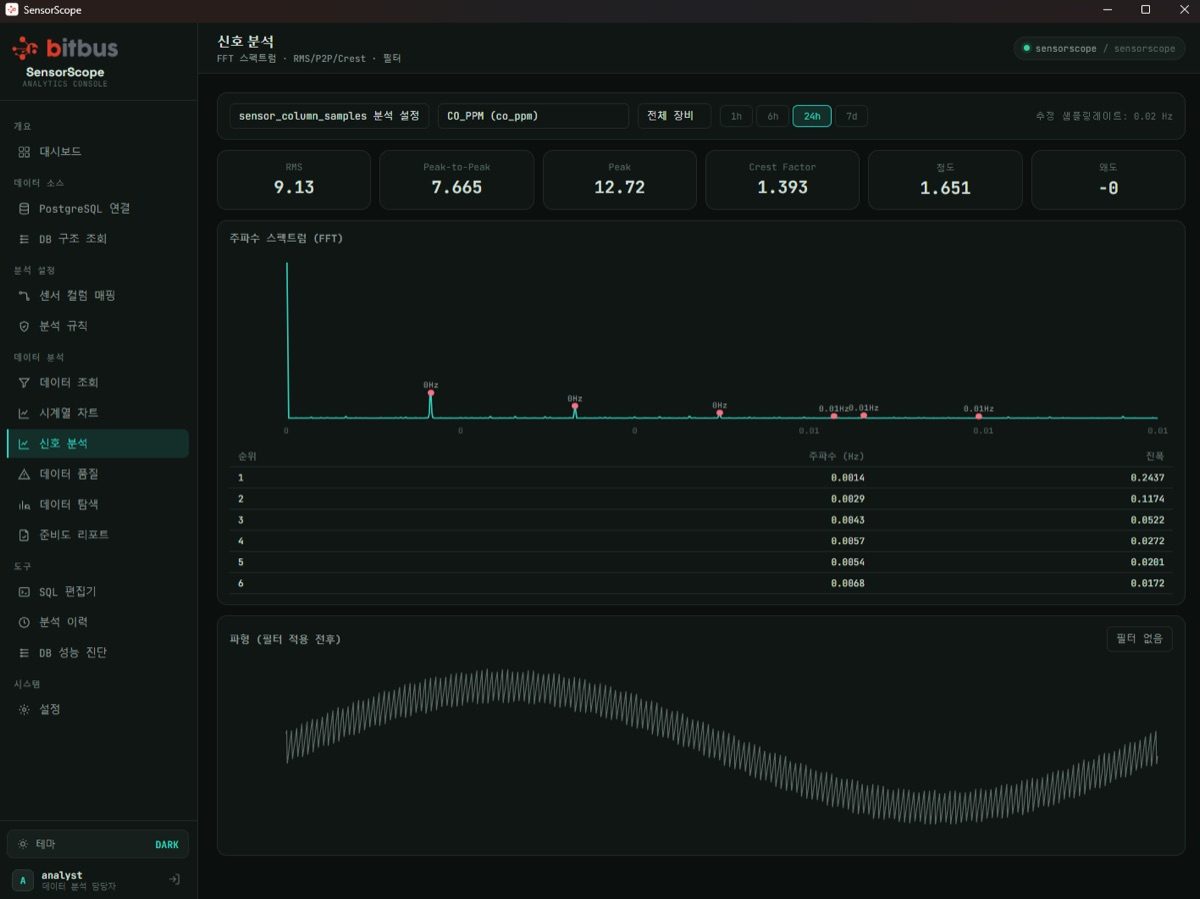The height and width of the screenshot is (899, 1200).
Task: Click the 데이터 품질 warning triangle icon
Action: pos(24,474)
